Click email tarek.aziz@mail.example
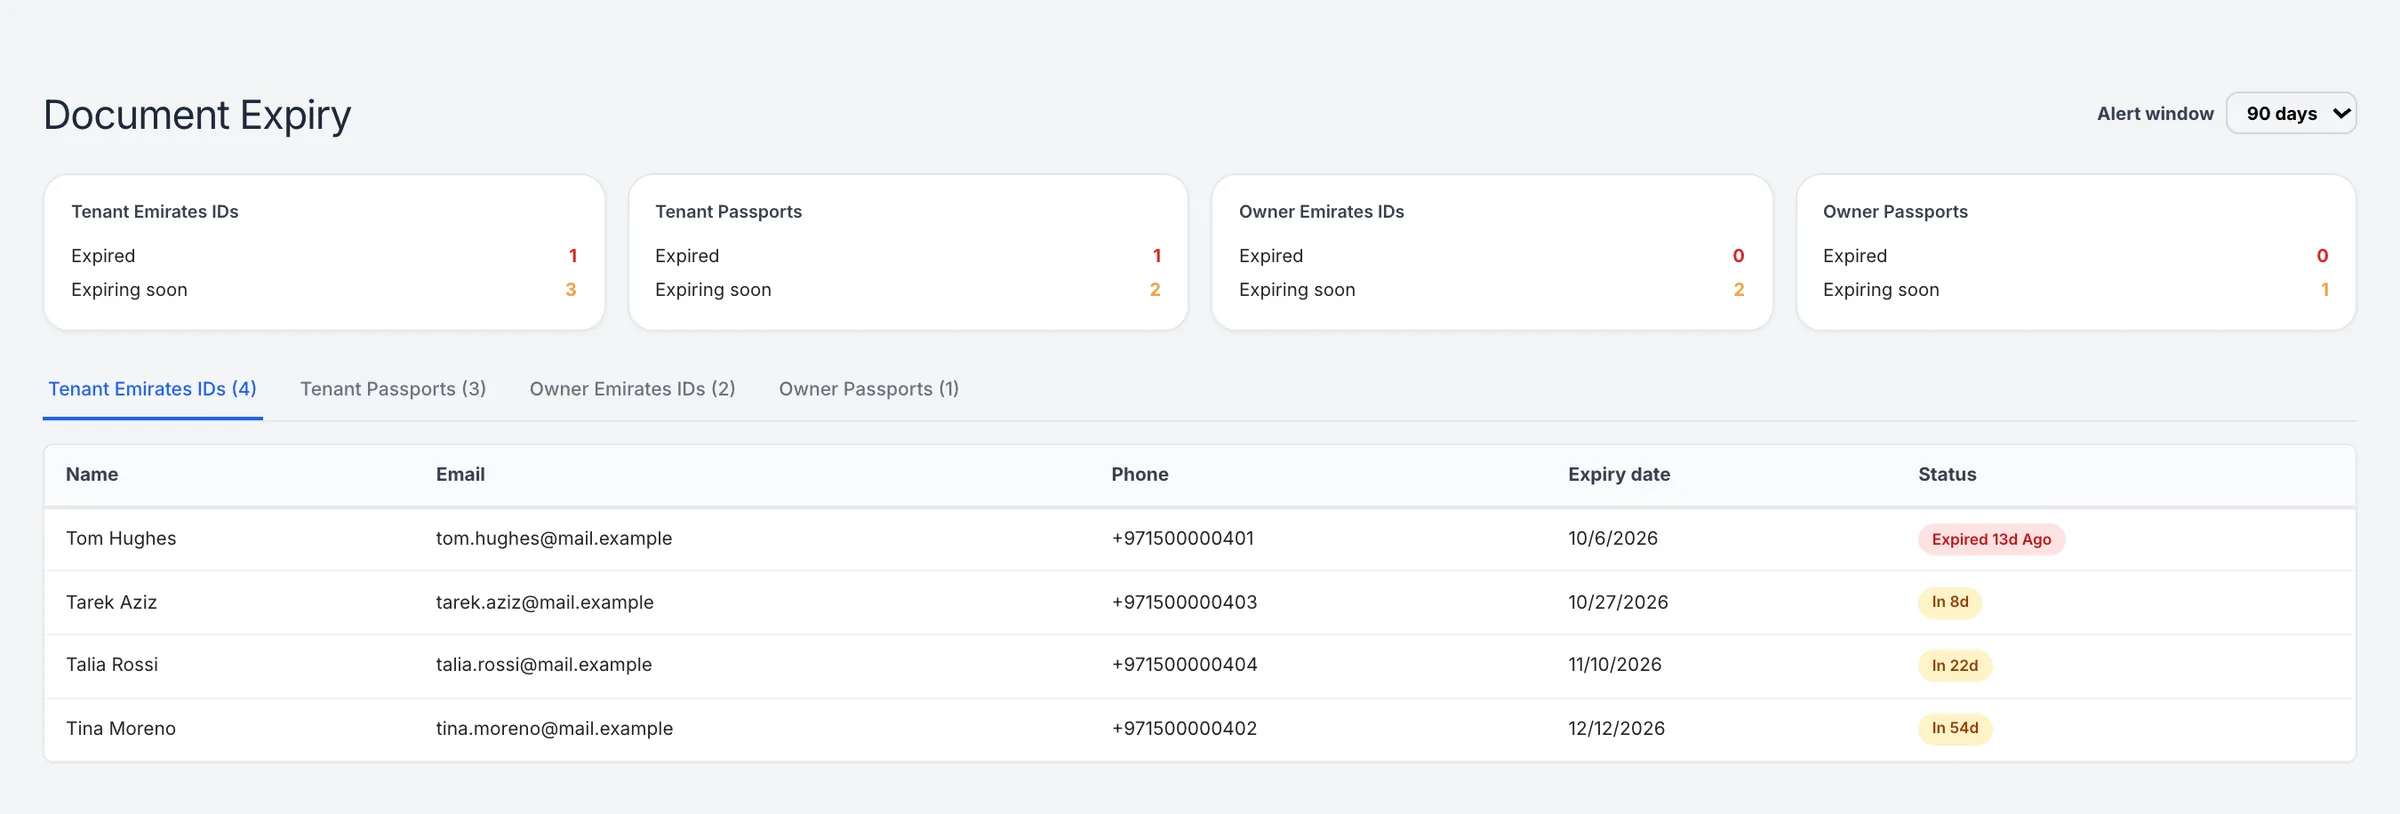Image resolution: width=2400 pixels, height=814 pixels. pos(545,603)
